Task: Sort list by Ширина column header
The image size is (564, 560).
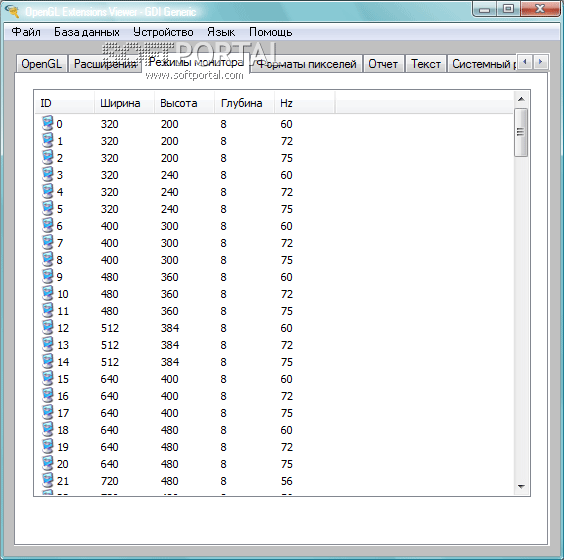Action: click(124, 103)
